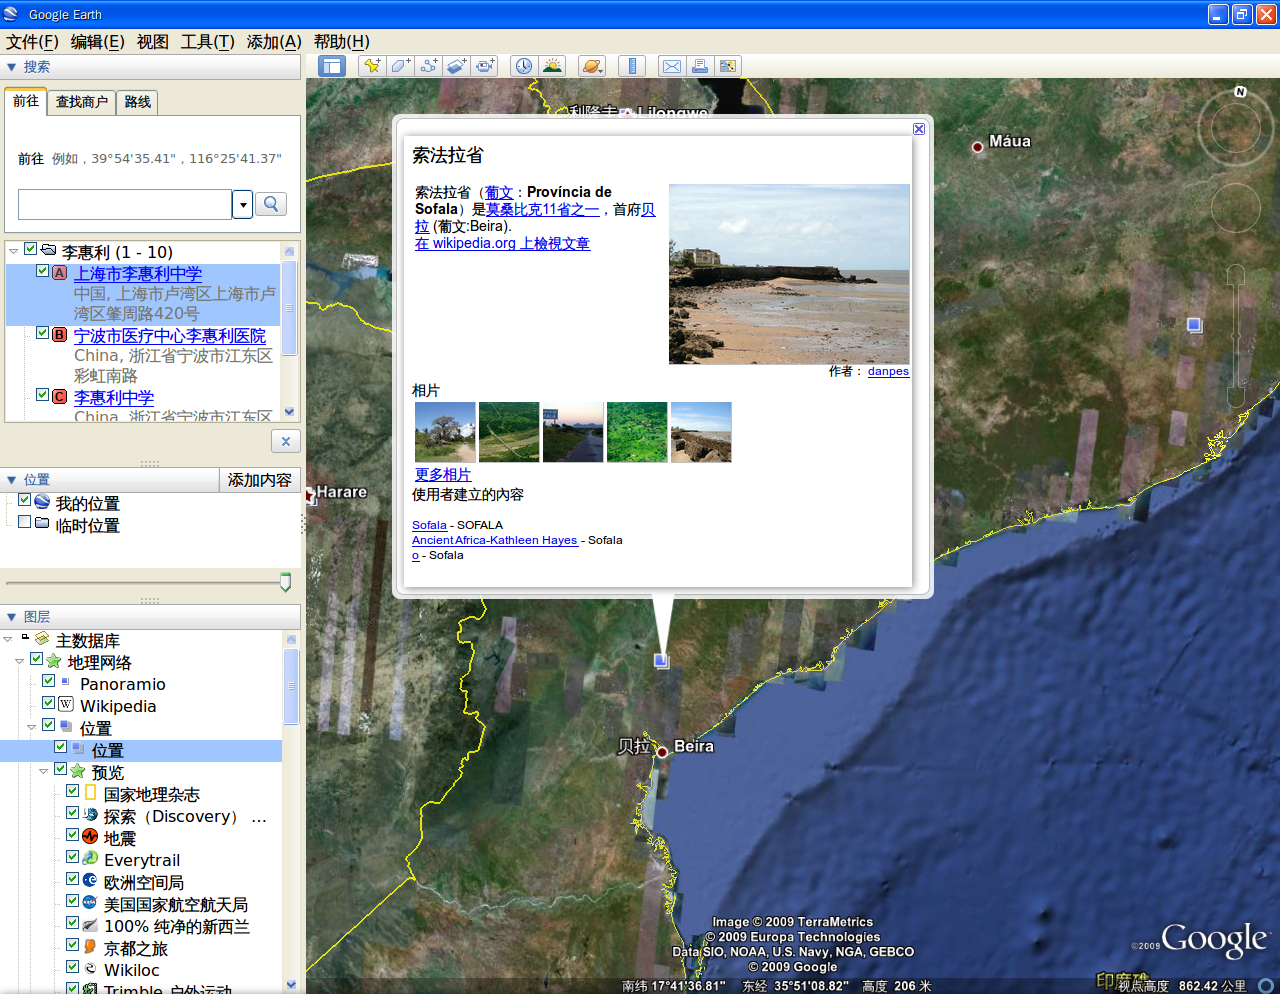Click the 添加内容 button

coord(260,480)
